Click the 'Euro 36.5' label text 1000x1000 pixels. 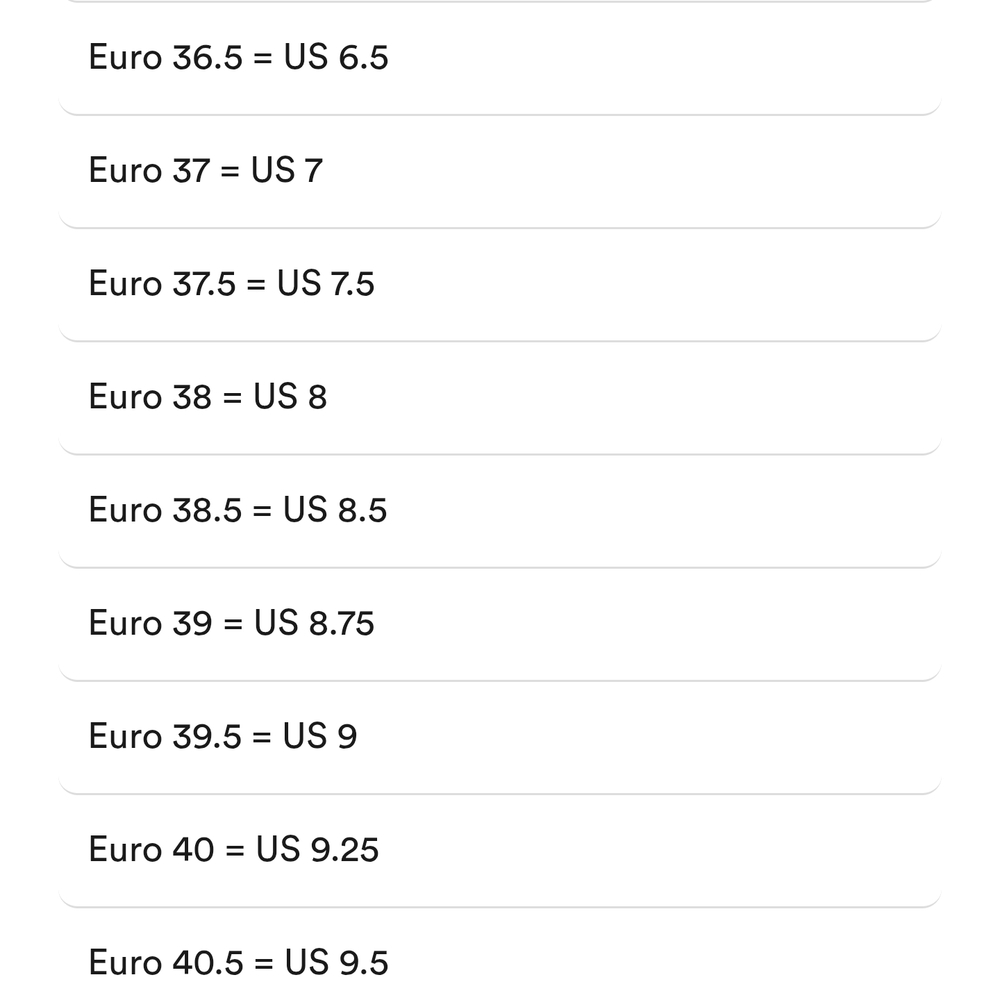coord(166,57)
